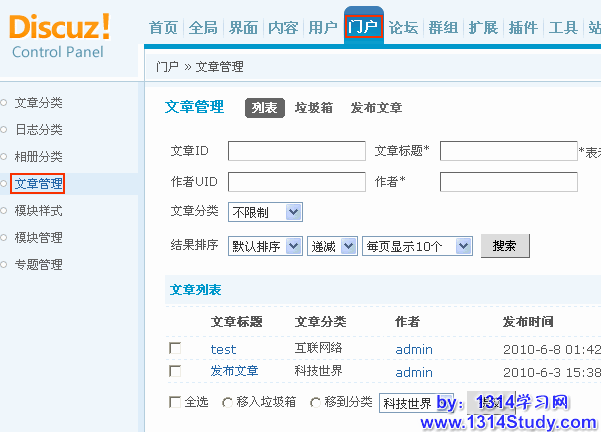Expand the 文章分类 不限制 dropdown
The image size is (601, 432).
(x=265, y=212)
